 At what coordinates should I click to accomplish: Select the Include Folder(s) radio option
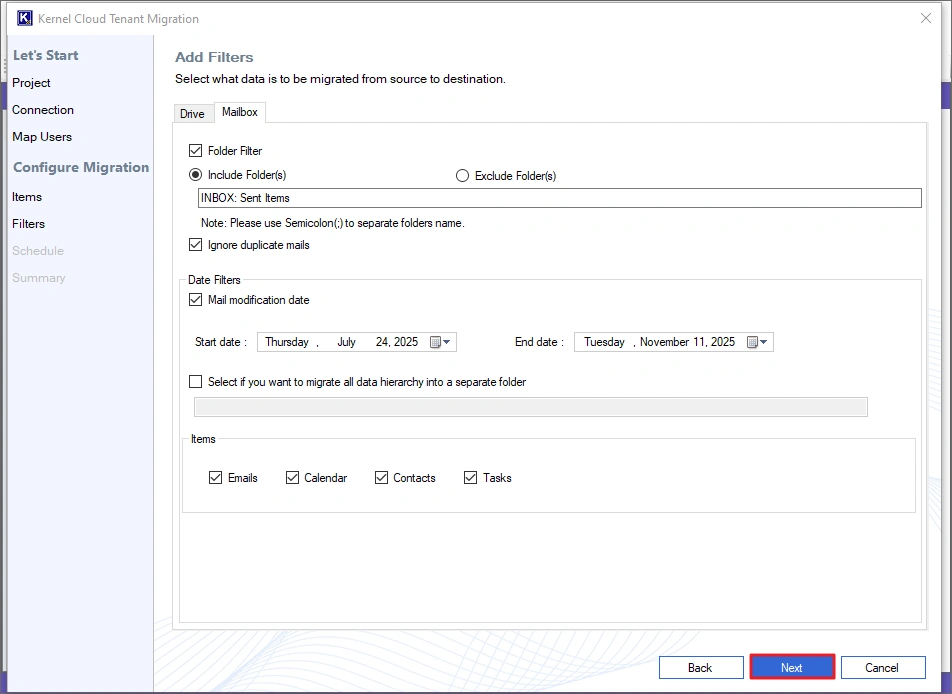pos(195,175)
